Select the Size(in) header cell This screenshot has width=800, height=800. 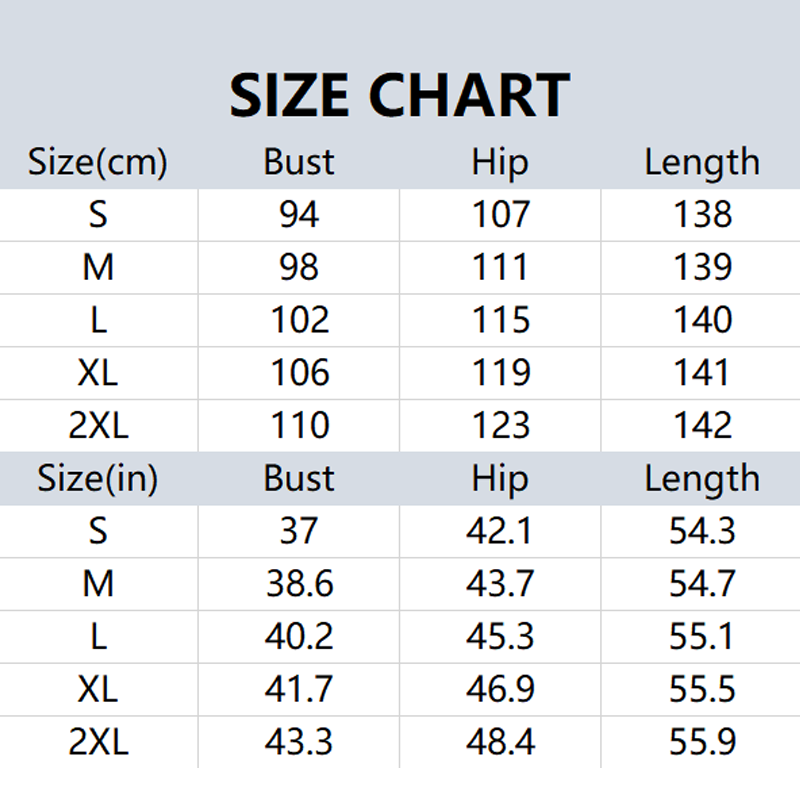(97, 479)
